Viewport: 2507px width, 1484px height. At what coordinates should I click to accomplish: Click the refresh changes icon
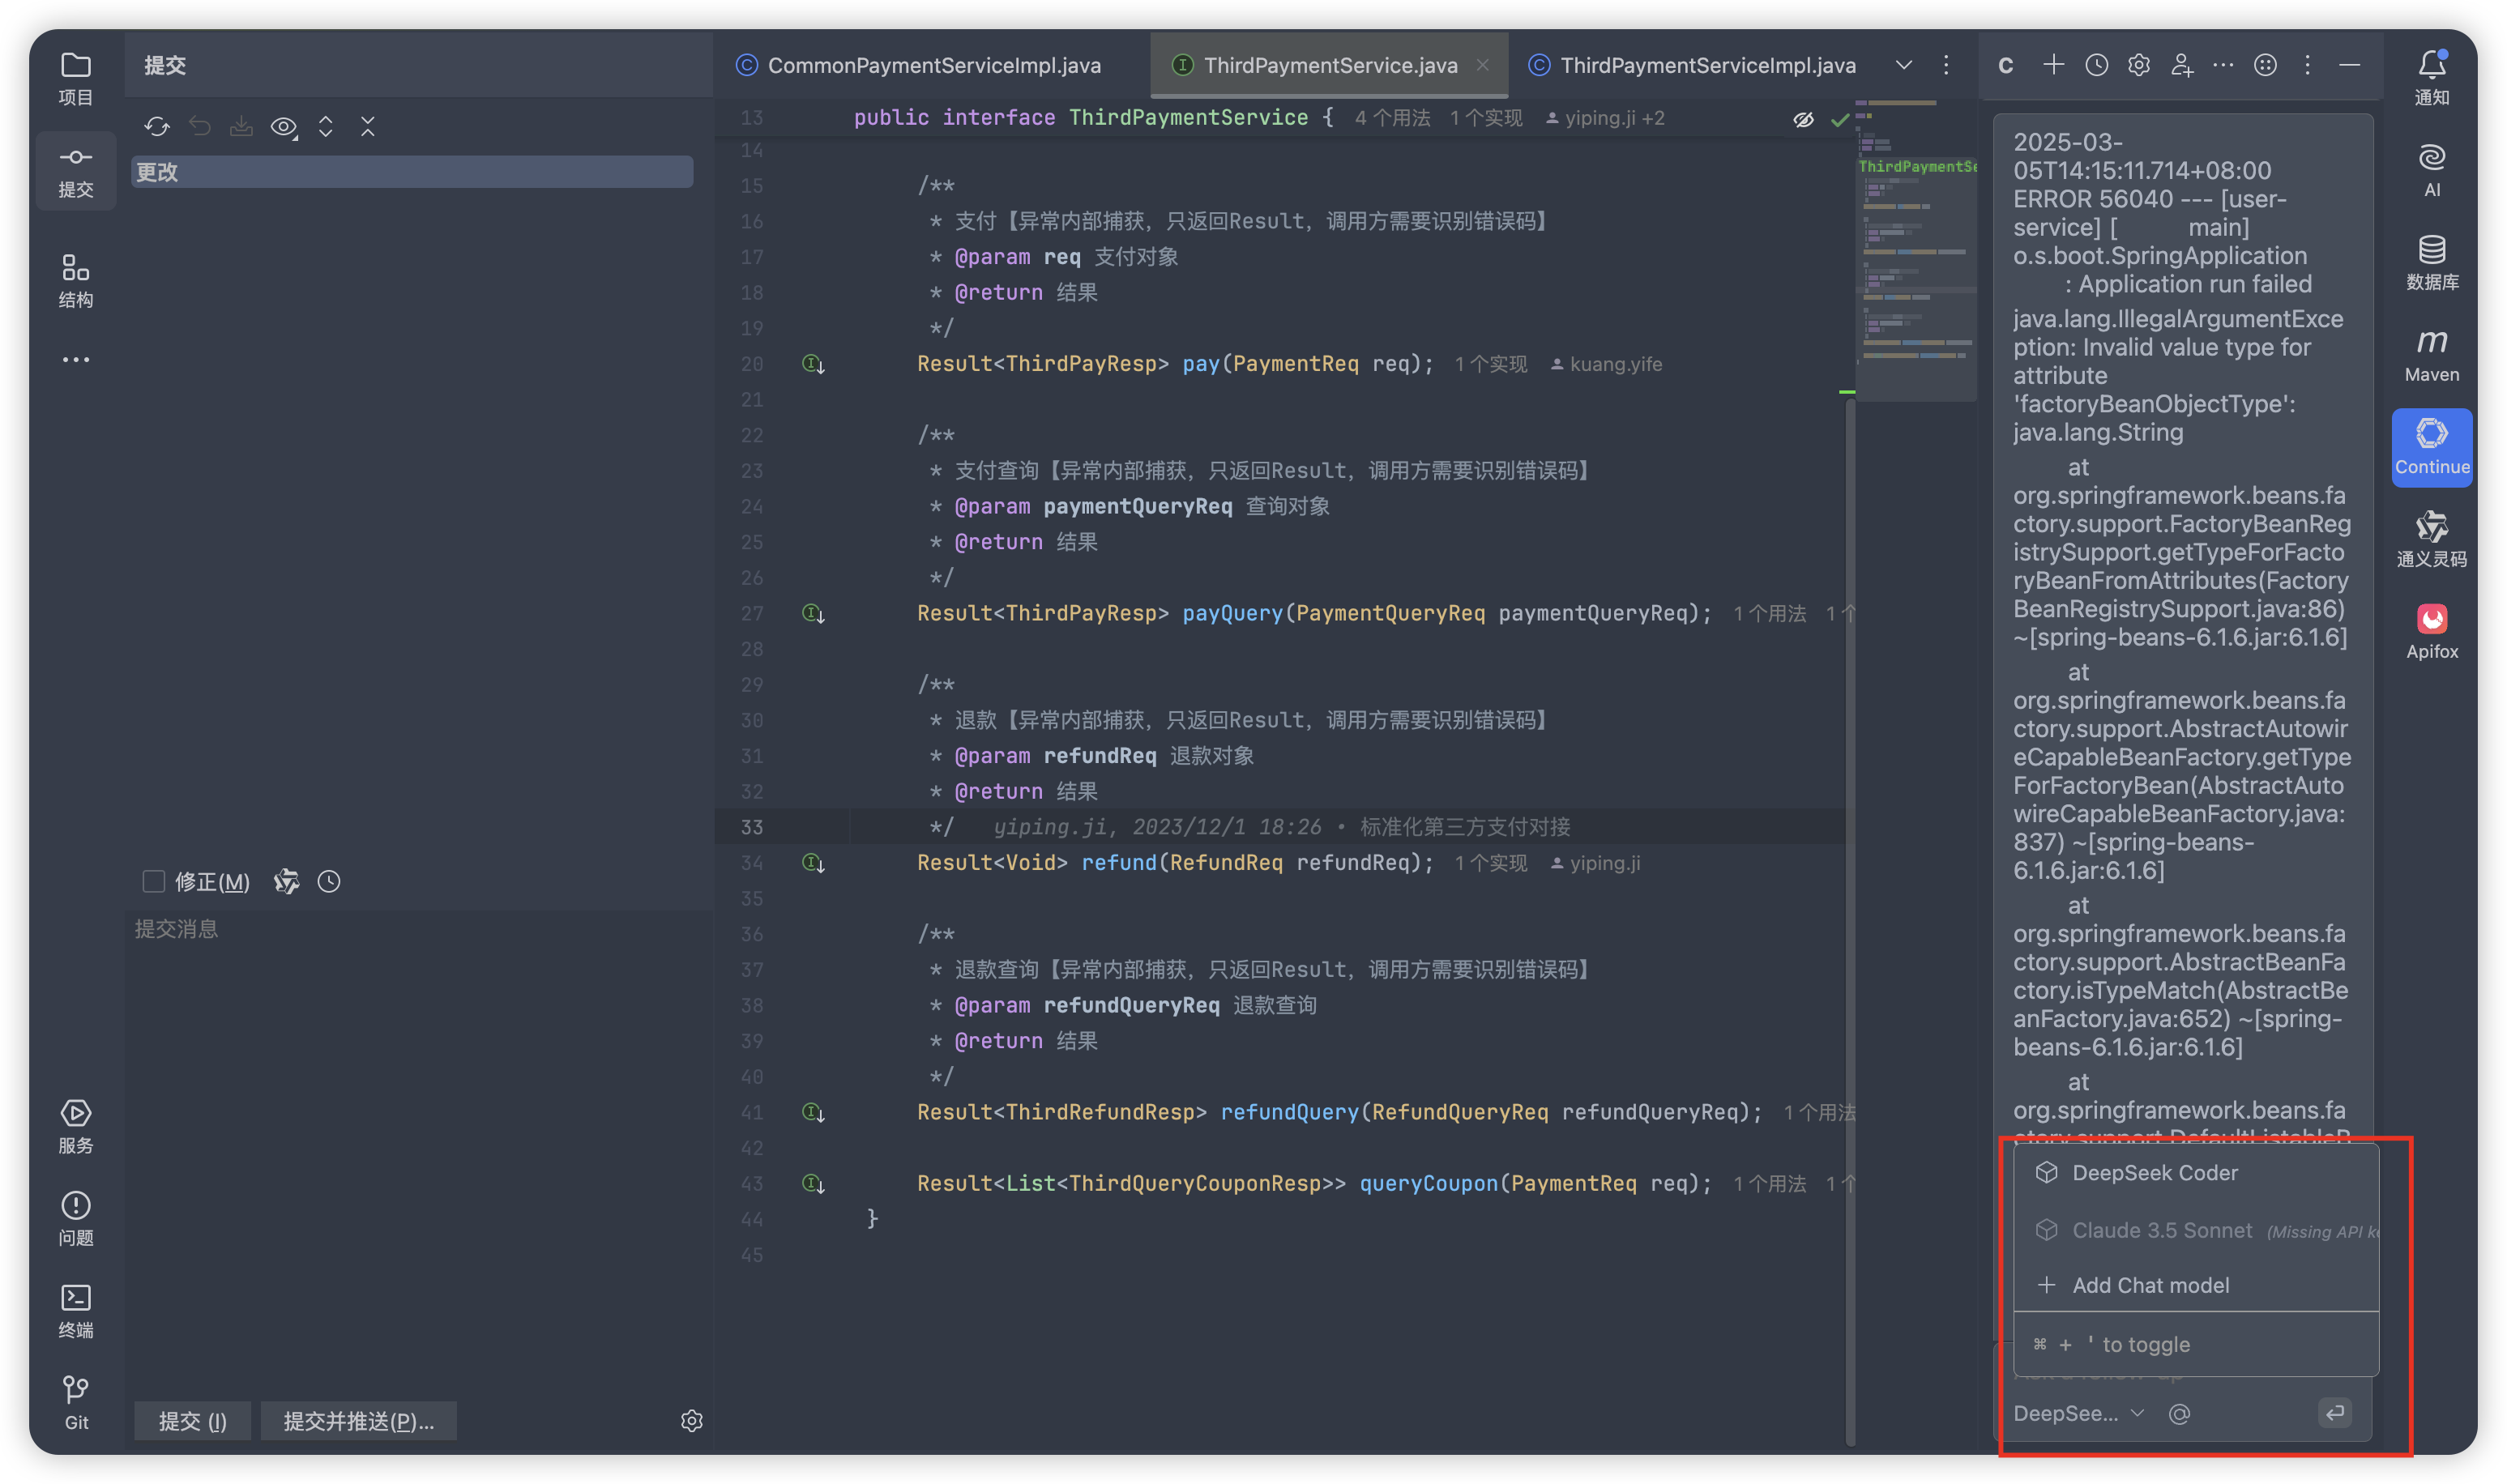[157, 127]
